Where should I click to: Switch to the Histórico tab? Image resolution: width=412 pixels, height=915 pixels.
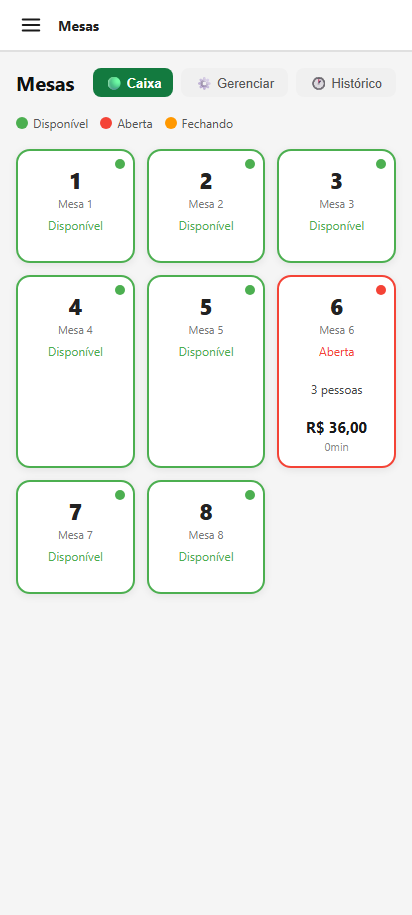click(x=346, y=83)
